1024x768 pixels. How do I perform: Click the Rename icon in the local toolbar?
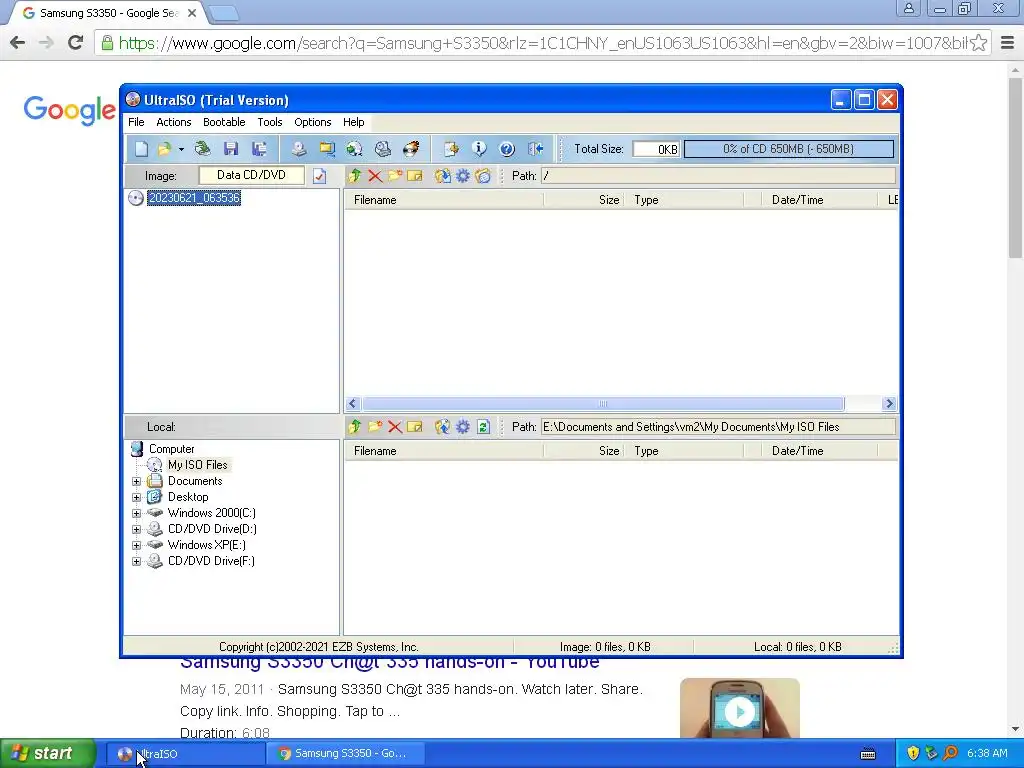pos(415,426)
